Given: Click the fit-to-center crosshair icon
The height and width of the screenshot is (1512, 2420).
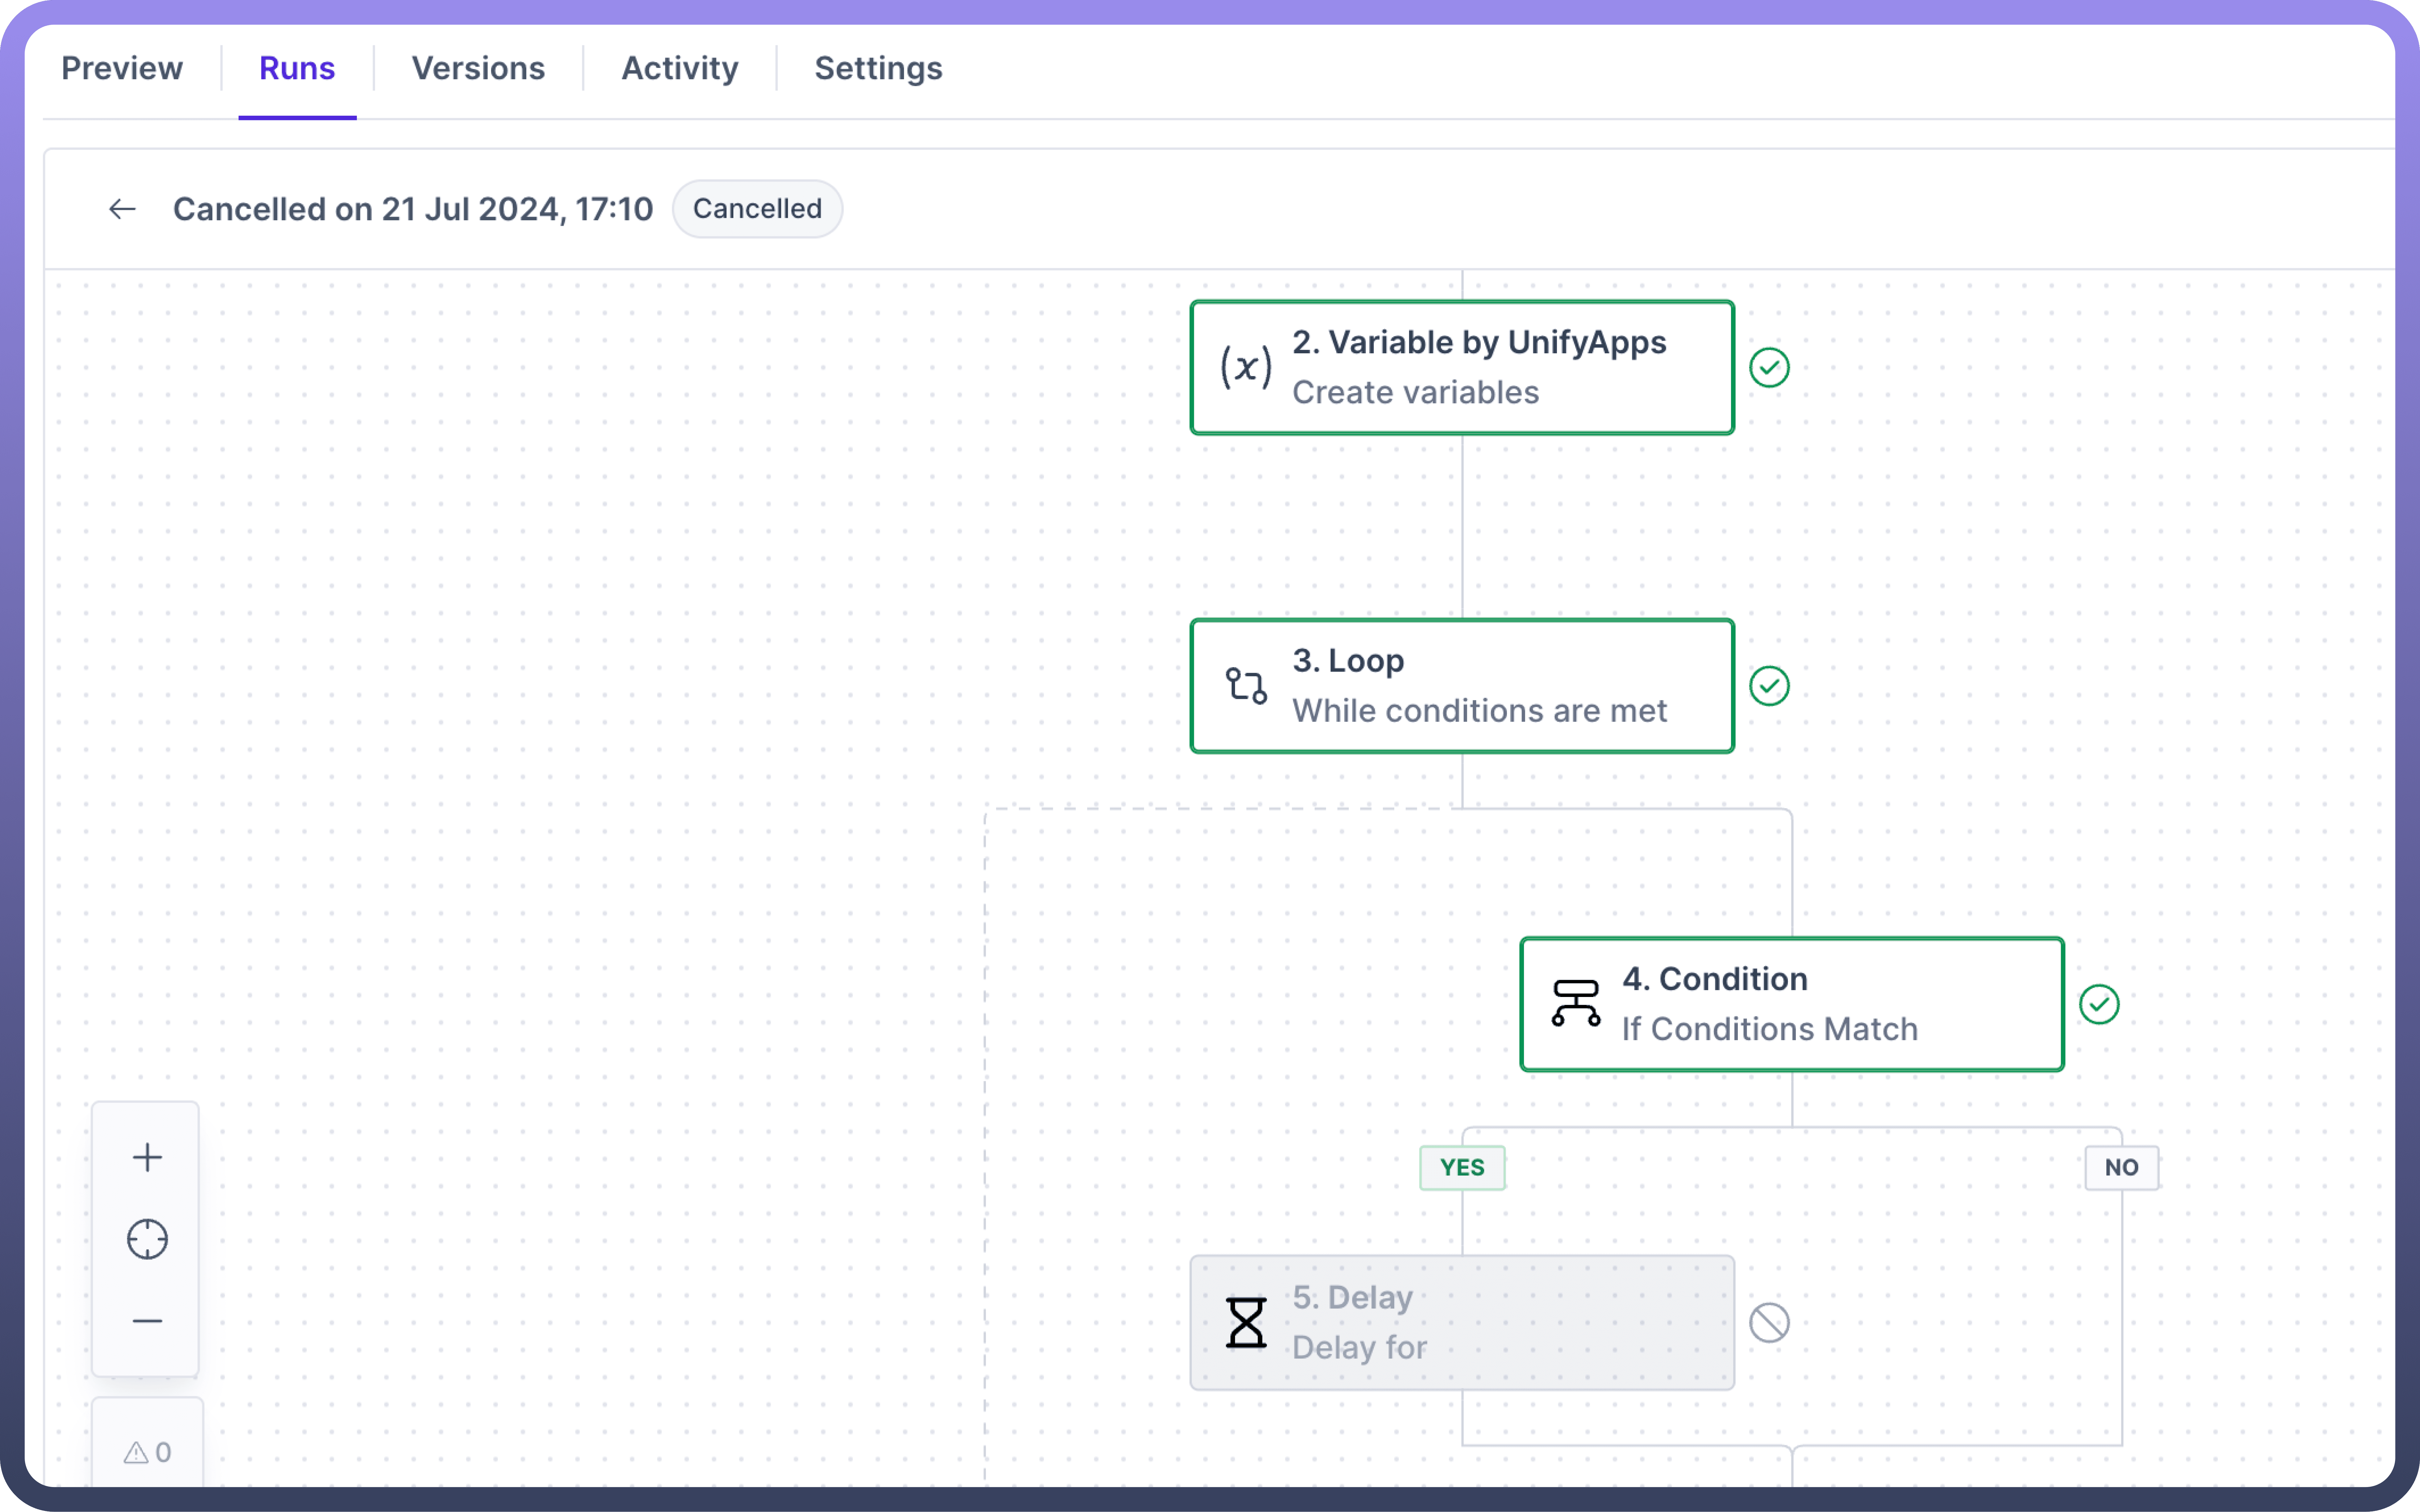Looking at the screenshot, I should point(147,1239).
